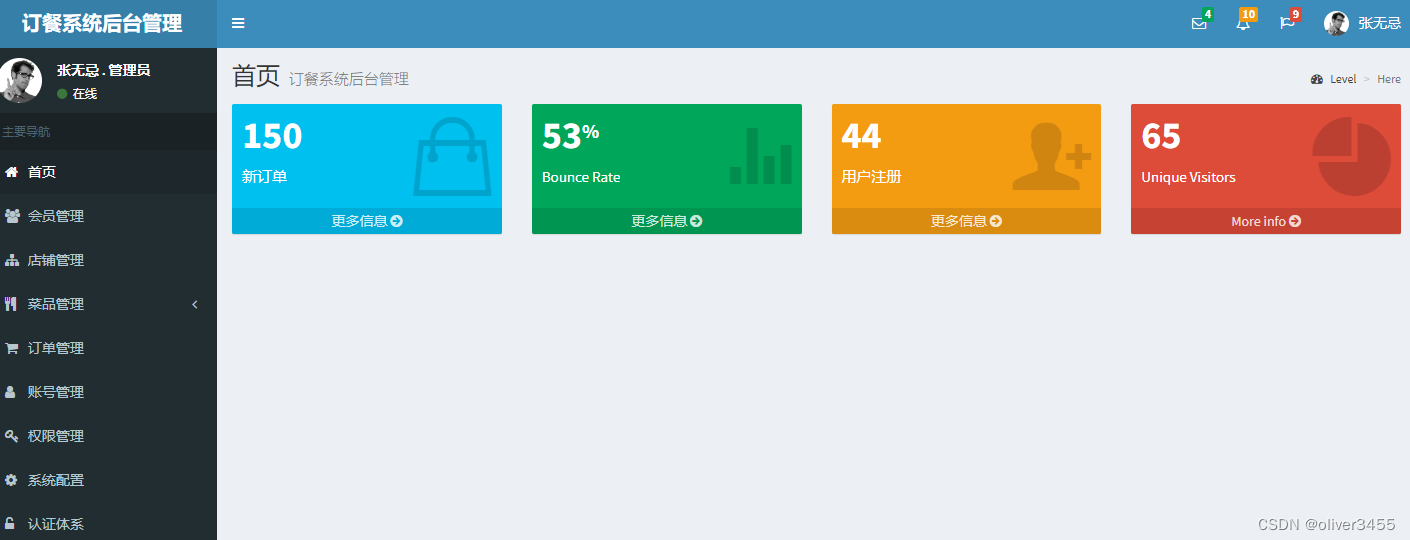Viewport: 1410px width, 540px height.
Task: Click the sidebar profile picture of 张无忌
Action: [20, 80]
